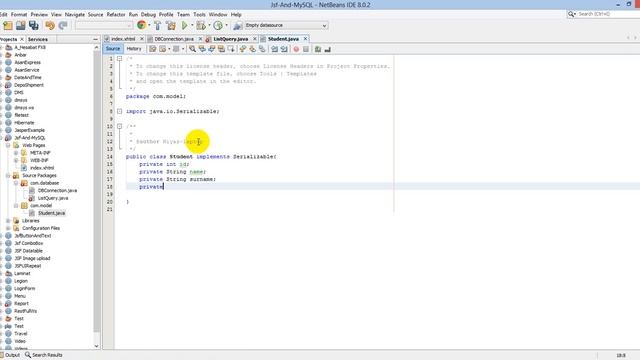Click the Shift Line Right icon

(x=284, y=49)
